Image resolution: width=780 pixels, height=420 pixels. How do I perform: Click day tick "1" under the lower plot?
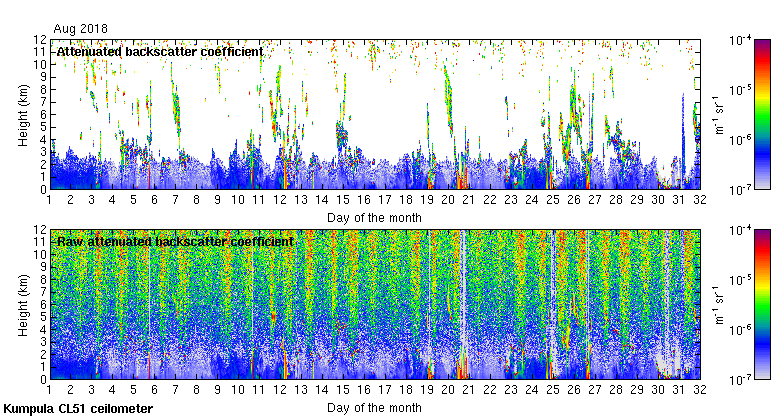[x=49, y=390]
